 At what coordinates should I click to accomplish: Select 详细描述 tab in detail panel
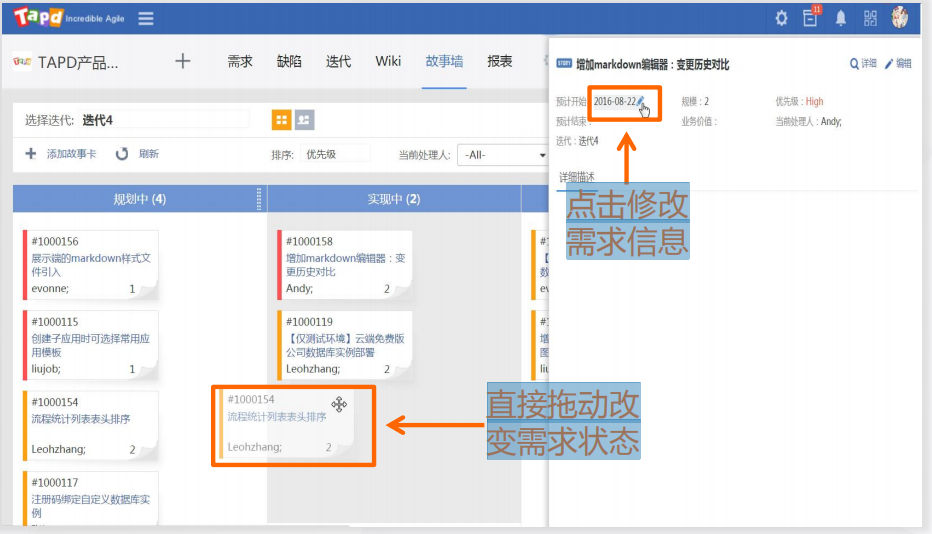tap(577, 177)
